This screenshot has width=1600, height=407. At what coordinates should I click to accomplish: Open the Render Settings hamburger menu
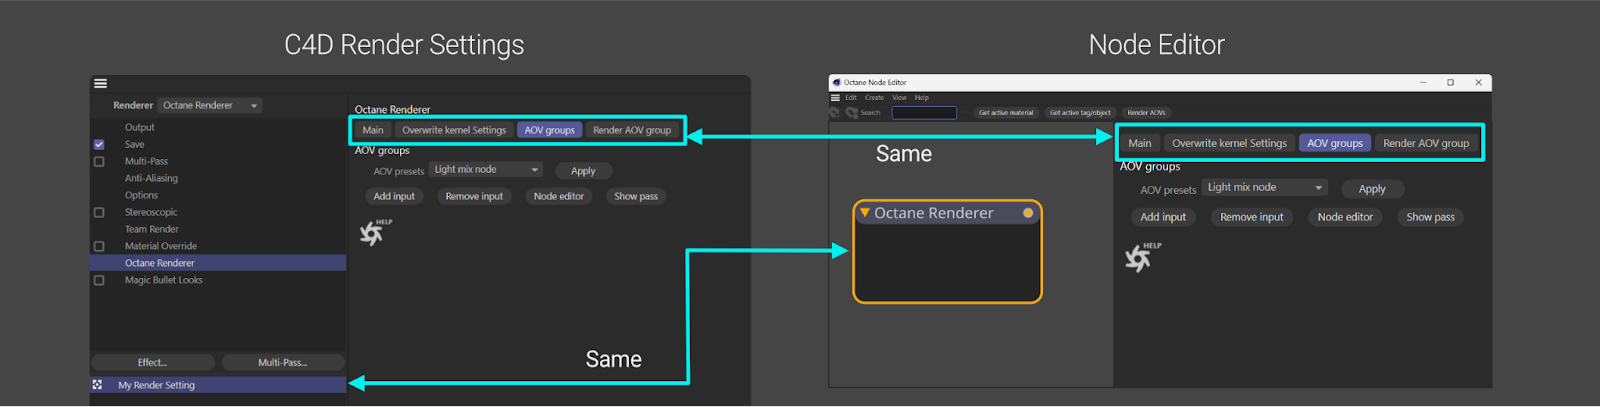click(100, 83)
